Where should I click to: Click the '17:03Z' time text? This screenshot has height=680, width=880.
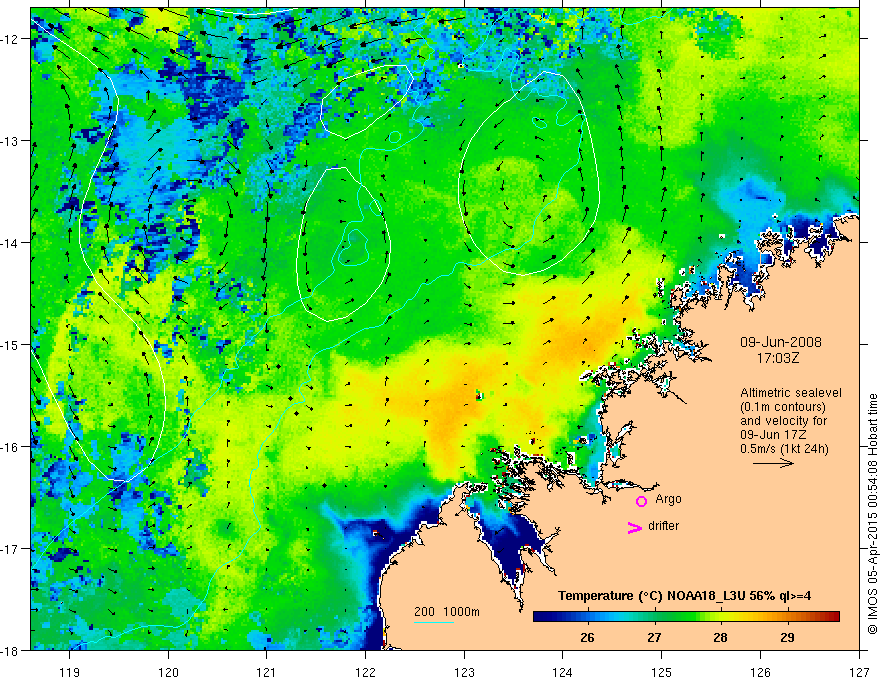(x=777, y=358)
